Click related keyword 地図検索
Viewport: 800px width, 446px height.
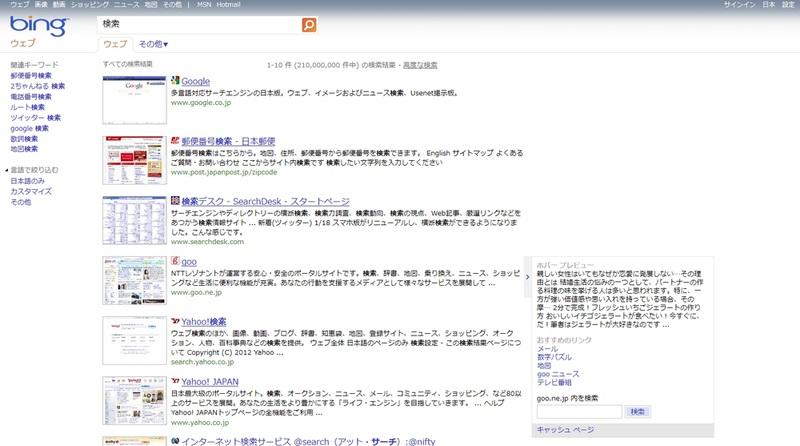[x=24, y=149]
